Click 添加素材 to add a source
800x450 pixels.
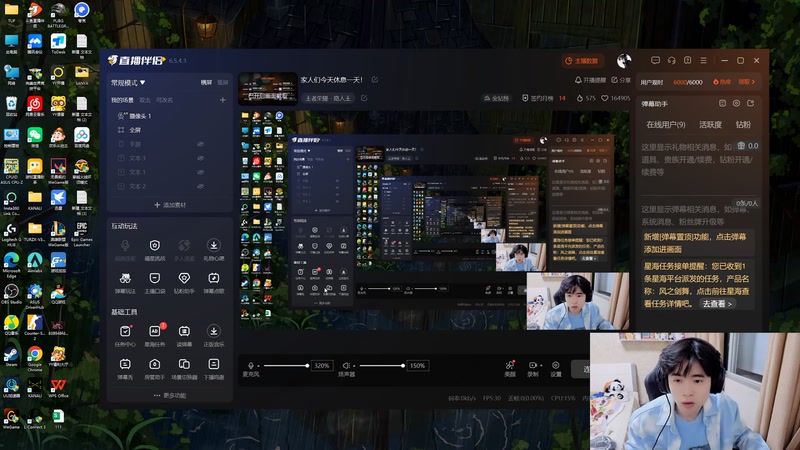[170, 205]
